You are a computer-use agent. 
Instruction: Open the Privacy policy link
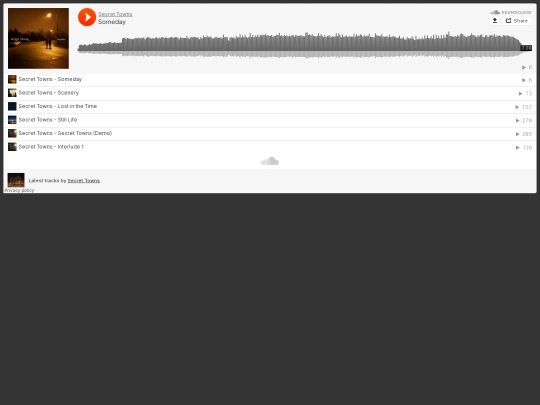[x=19, y=190]
